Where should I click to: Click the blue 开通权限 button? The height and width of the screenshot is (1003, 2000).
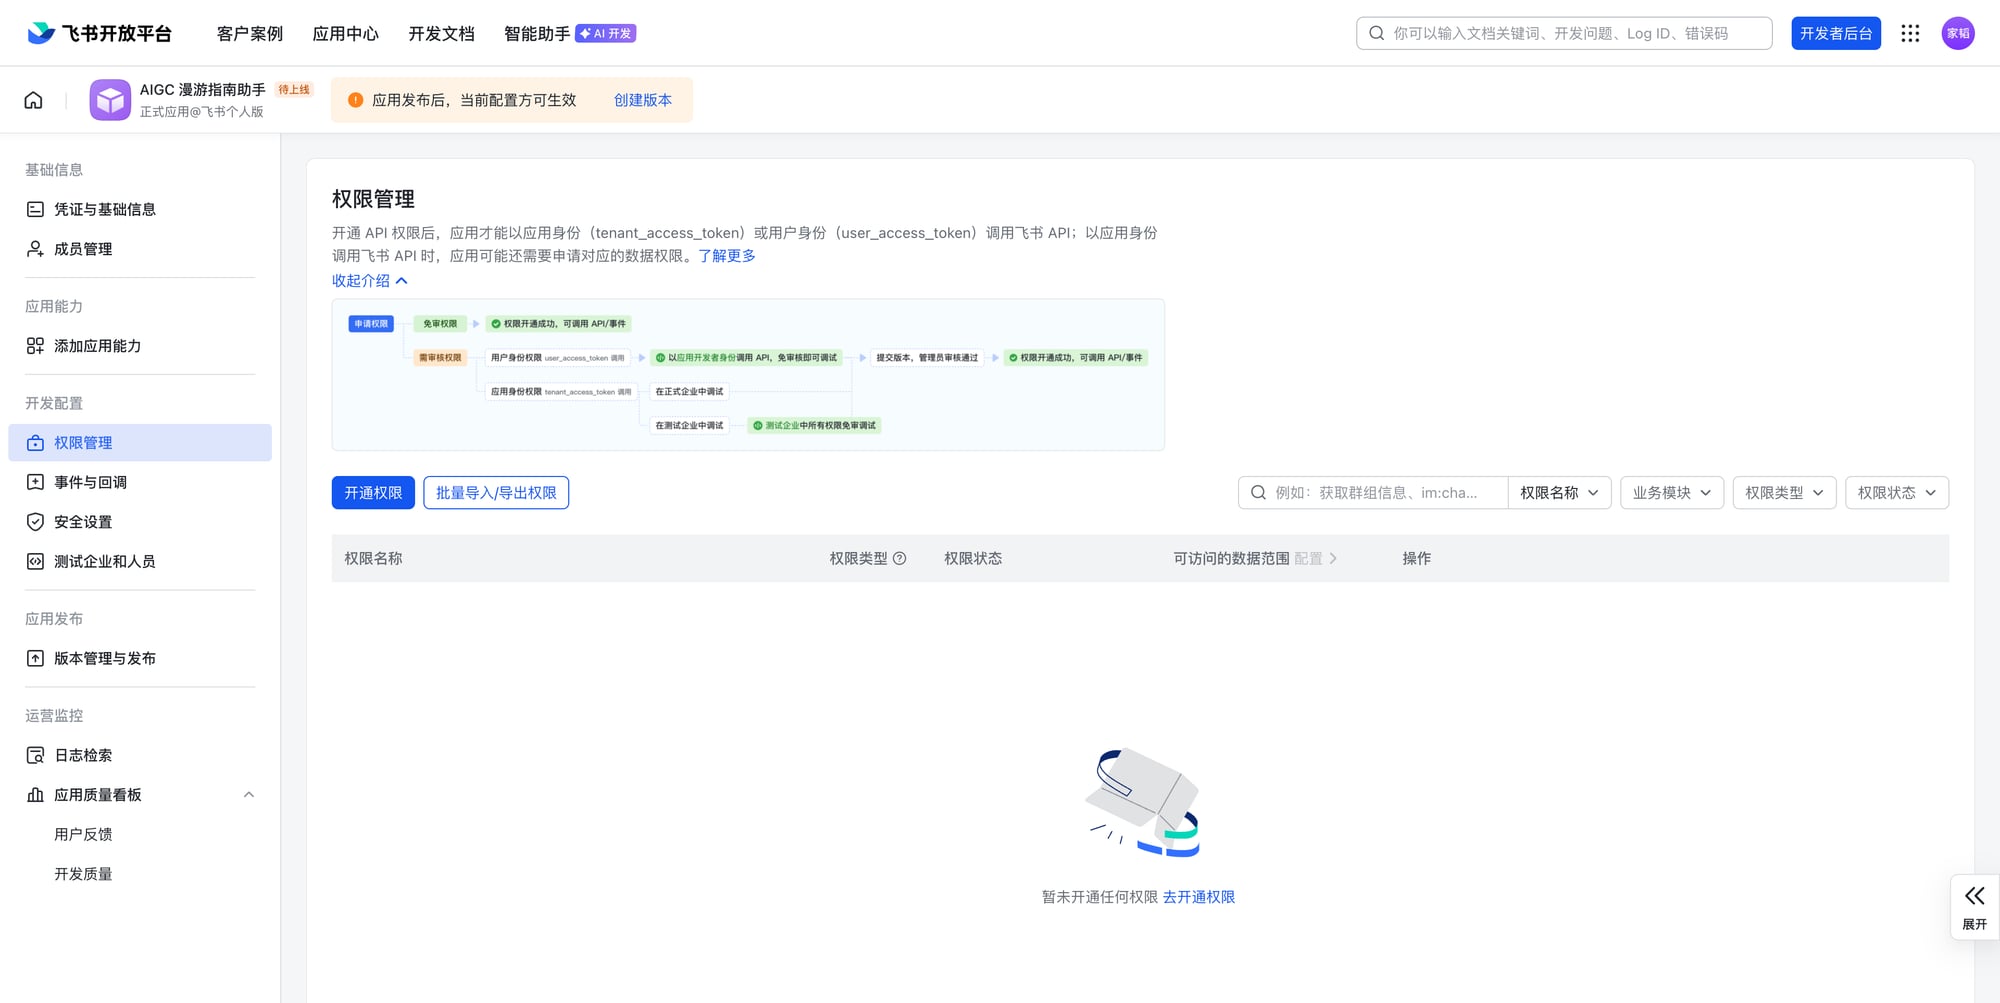point(373,493)
